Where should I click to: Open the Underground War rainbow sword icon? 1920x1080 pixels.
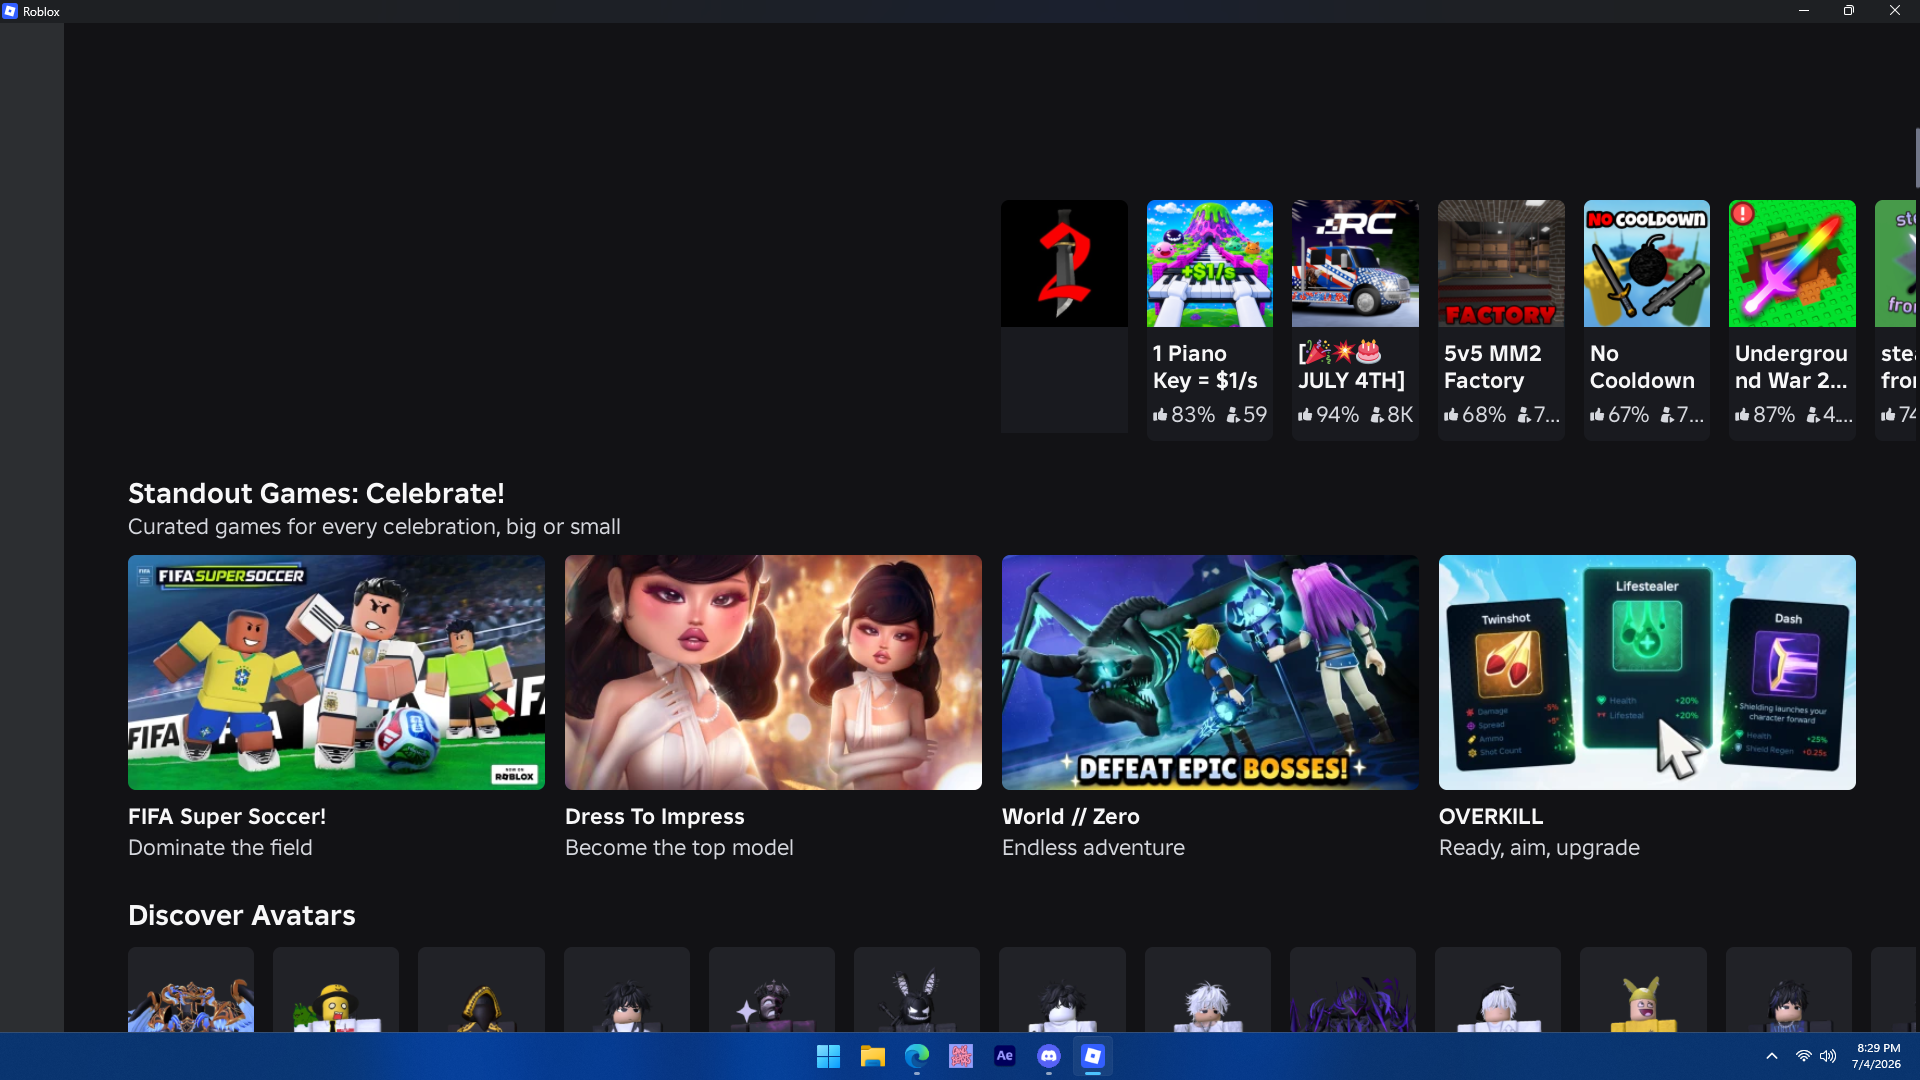coord(1792,263)
